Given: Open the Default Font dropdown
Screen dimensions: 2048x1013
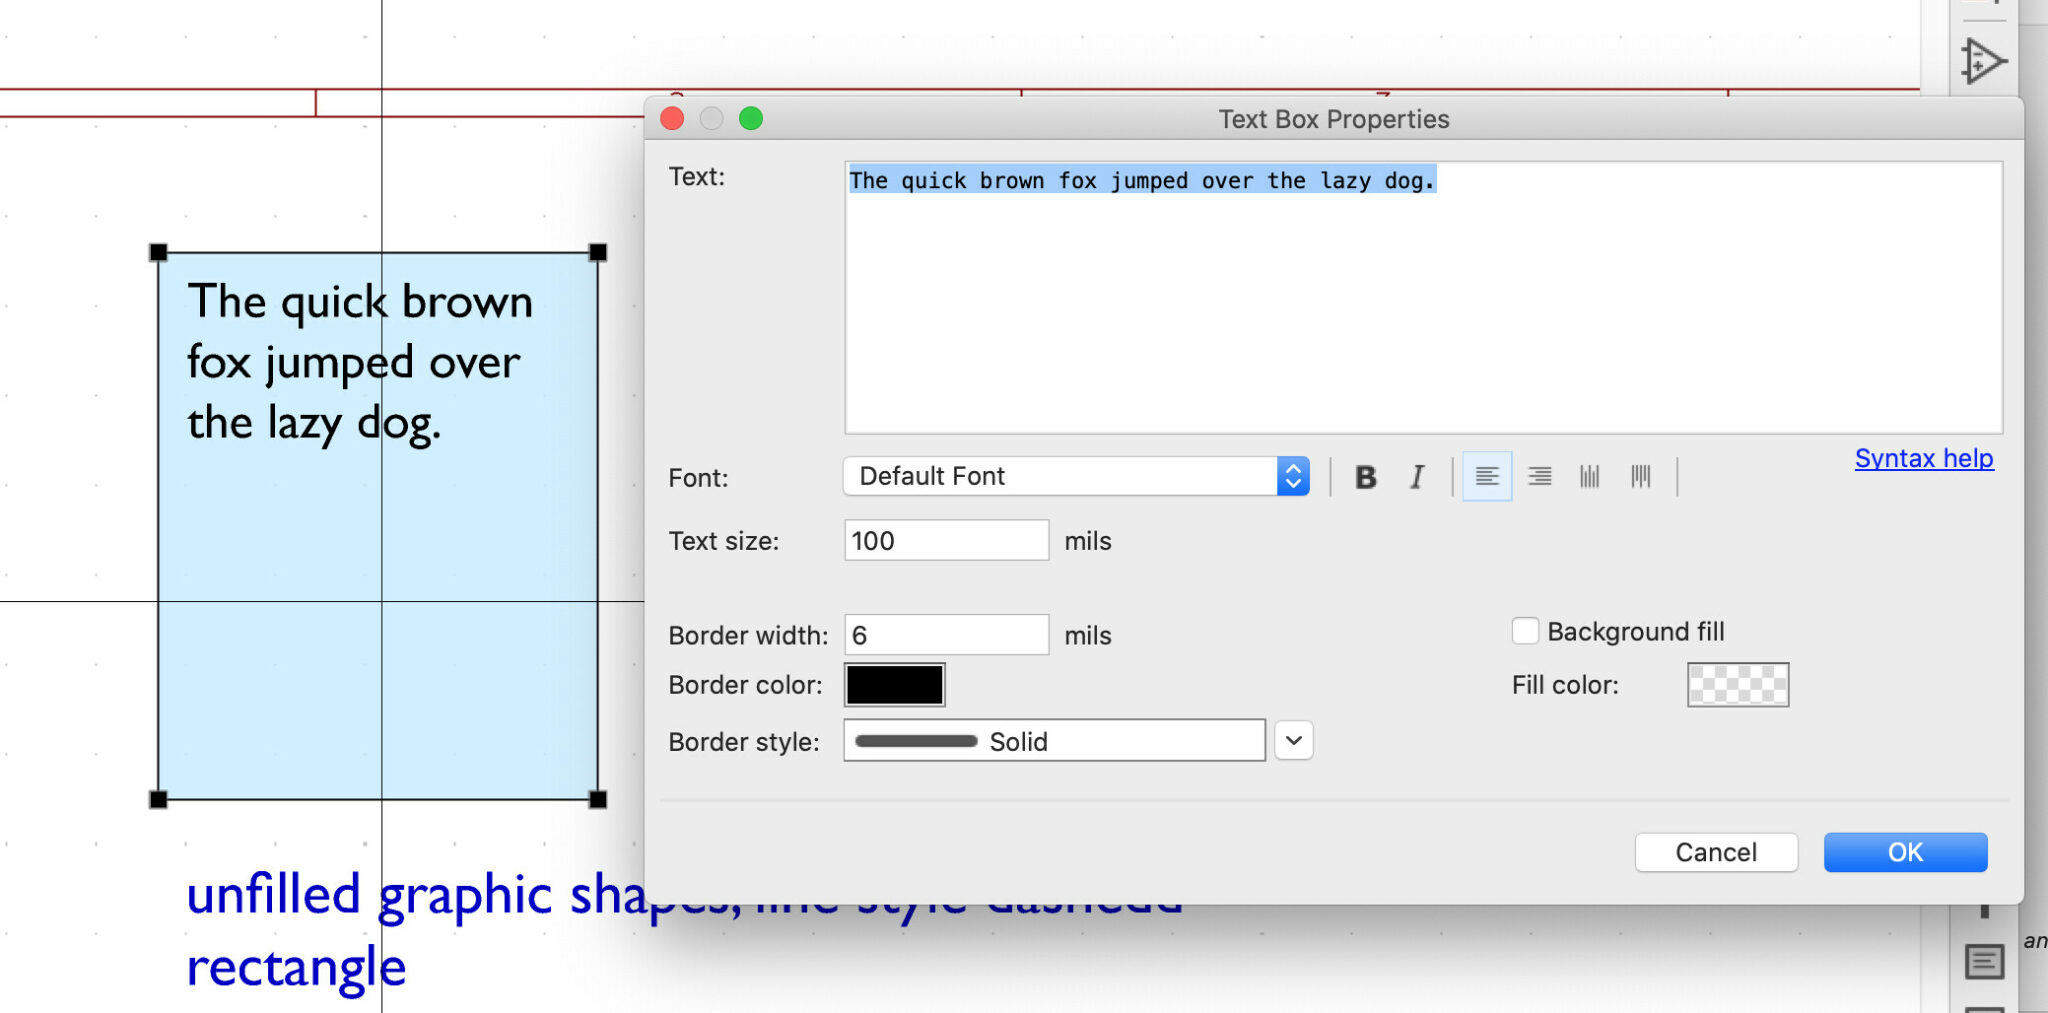Looking at the screenshot, I should point(1076,476).
